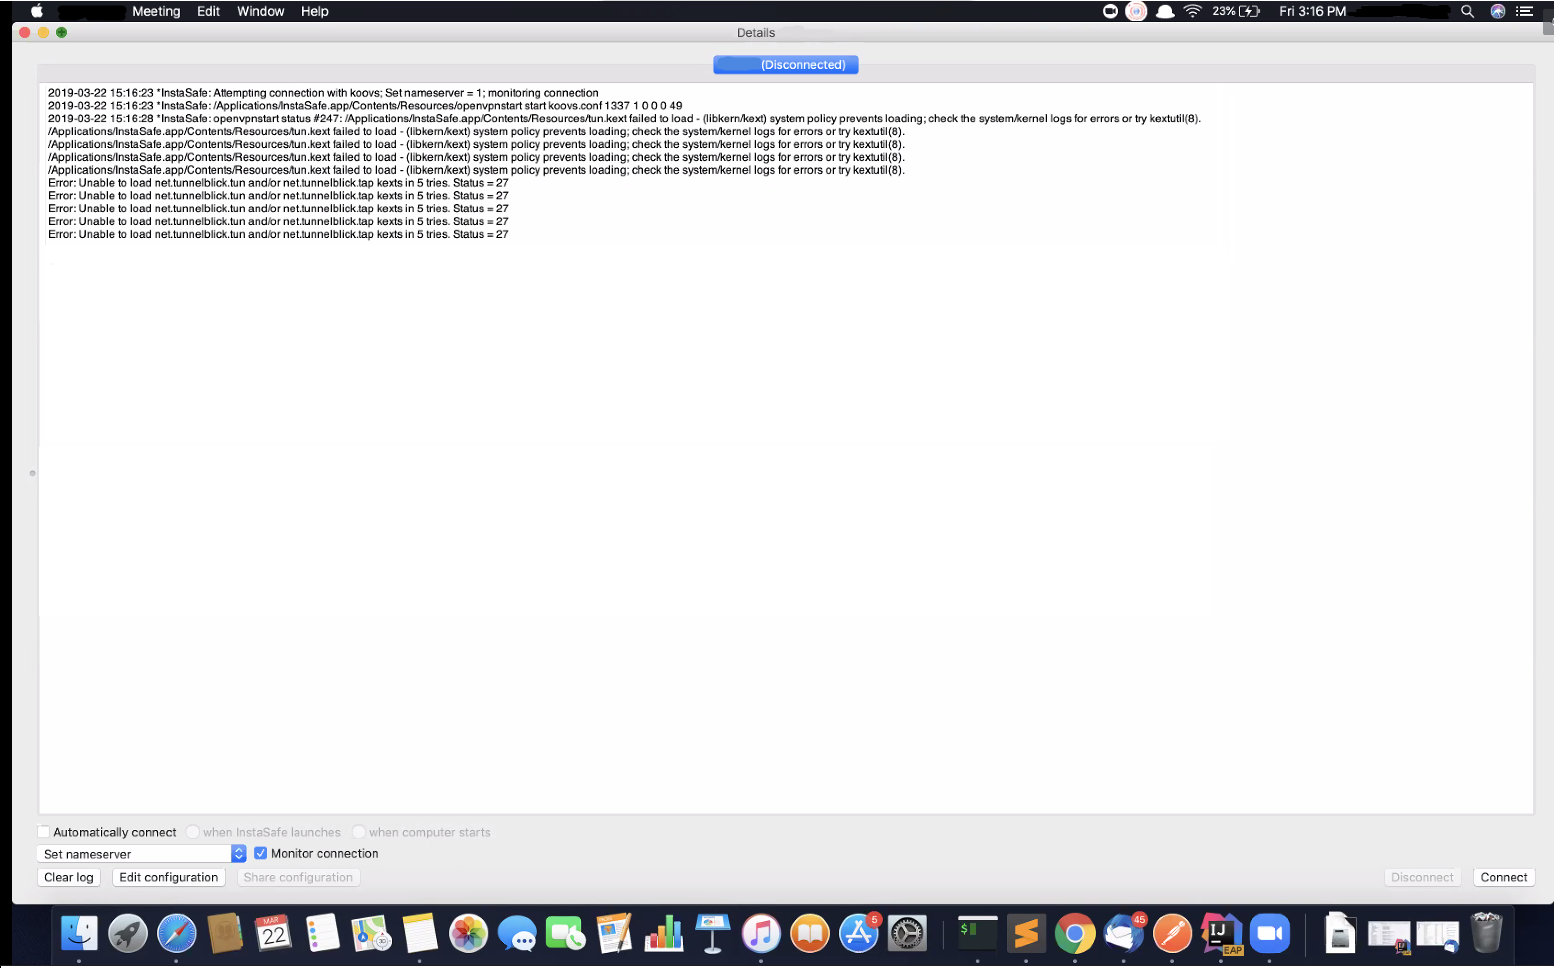The width and height of the screenshot is (1554, 968).
Task: Click log line "openvpnstart status #247"
Action: (624, 118)
